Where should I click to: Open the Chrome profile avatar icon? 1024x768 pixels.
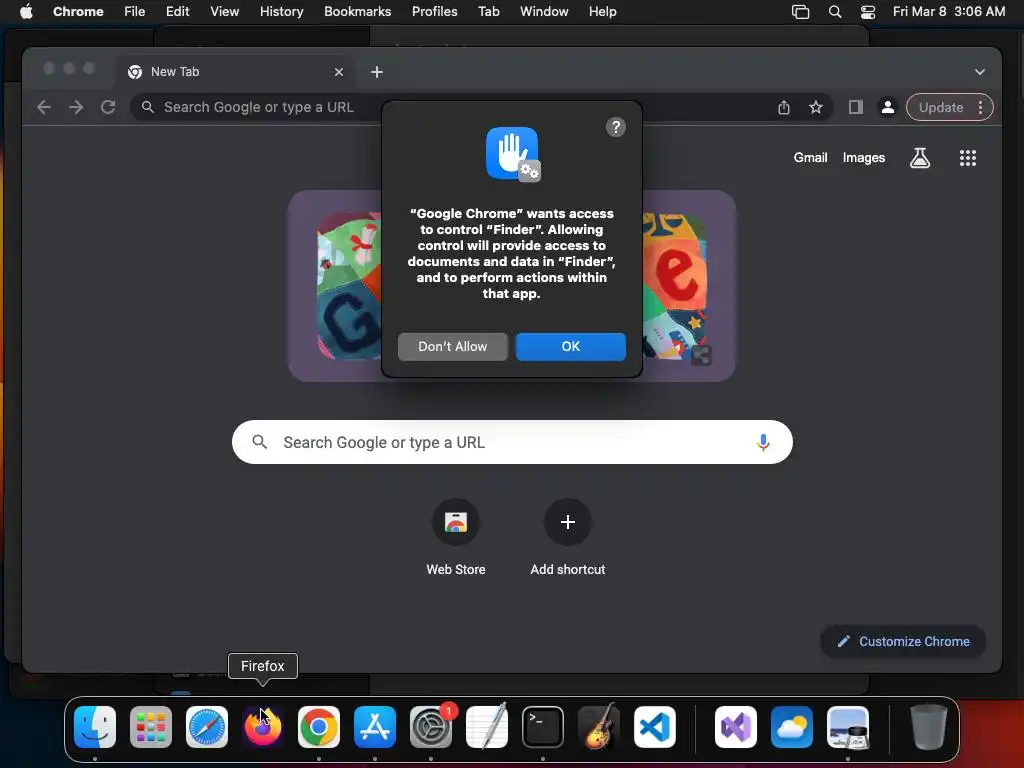tap(888, 107)
